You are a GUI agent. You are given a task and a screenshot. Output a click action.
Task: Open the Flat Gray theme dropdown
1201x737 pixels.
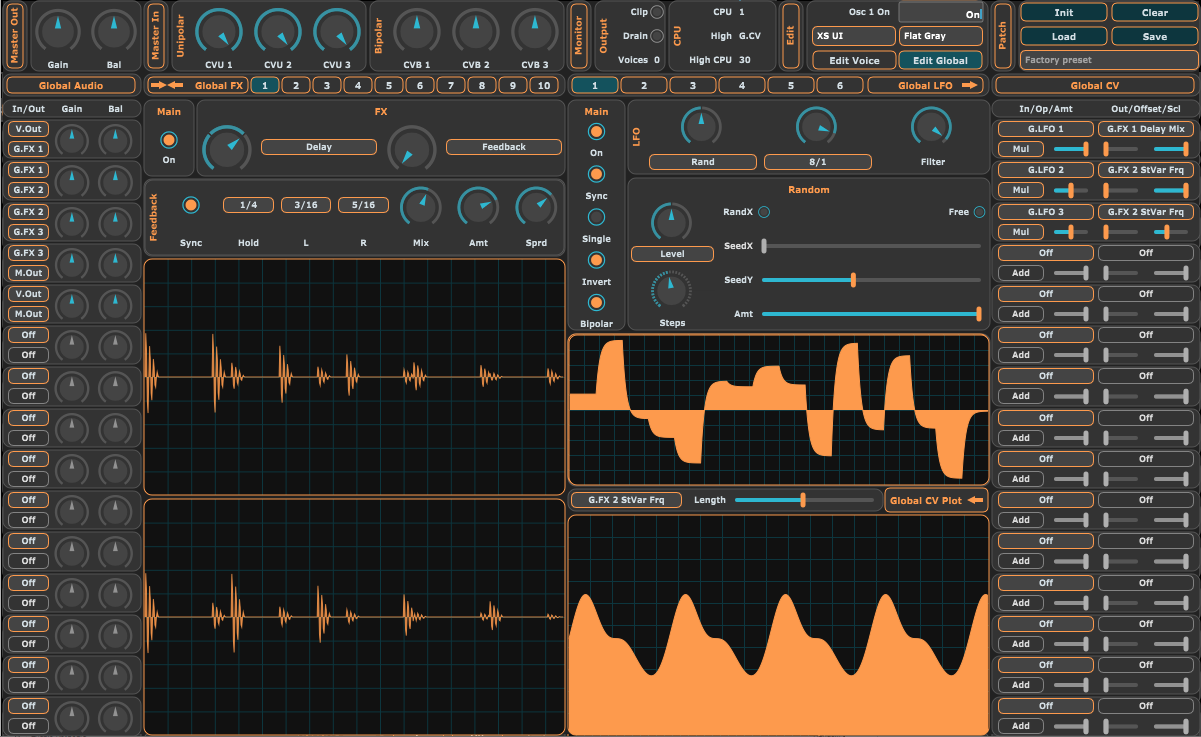click(x=940, y=36)
